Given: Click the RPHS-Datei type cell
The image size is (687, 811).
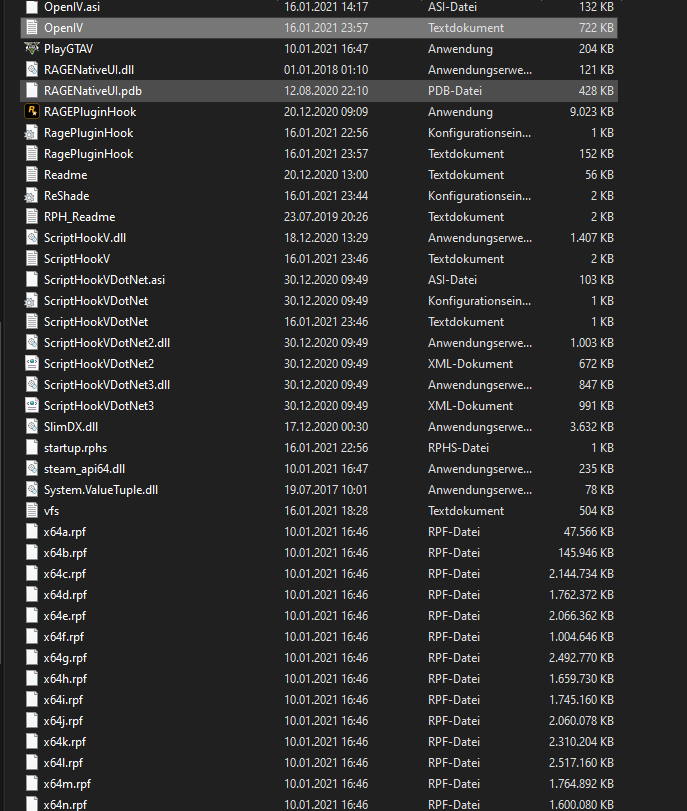Looking at the screenshot, I should (458, 448).
